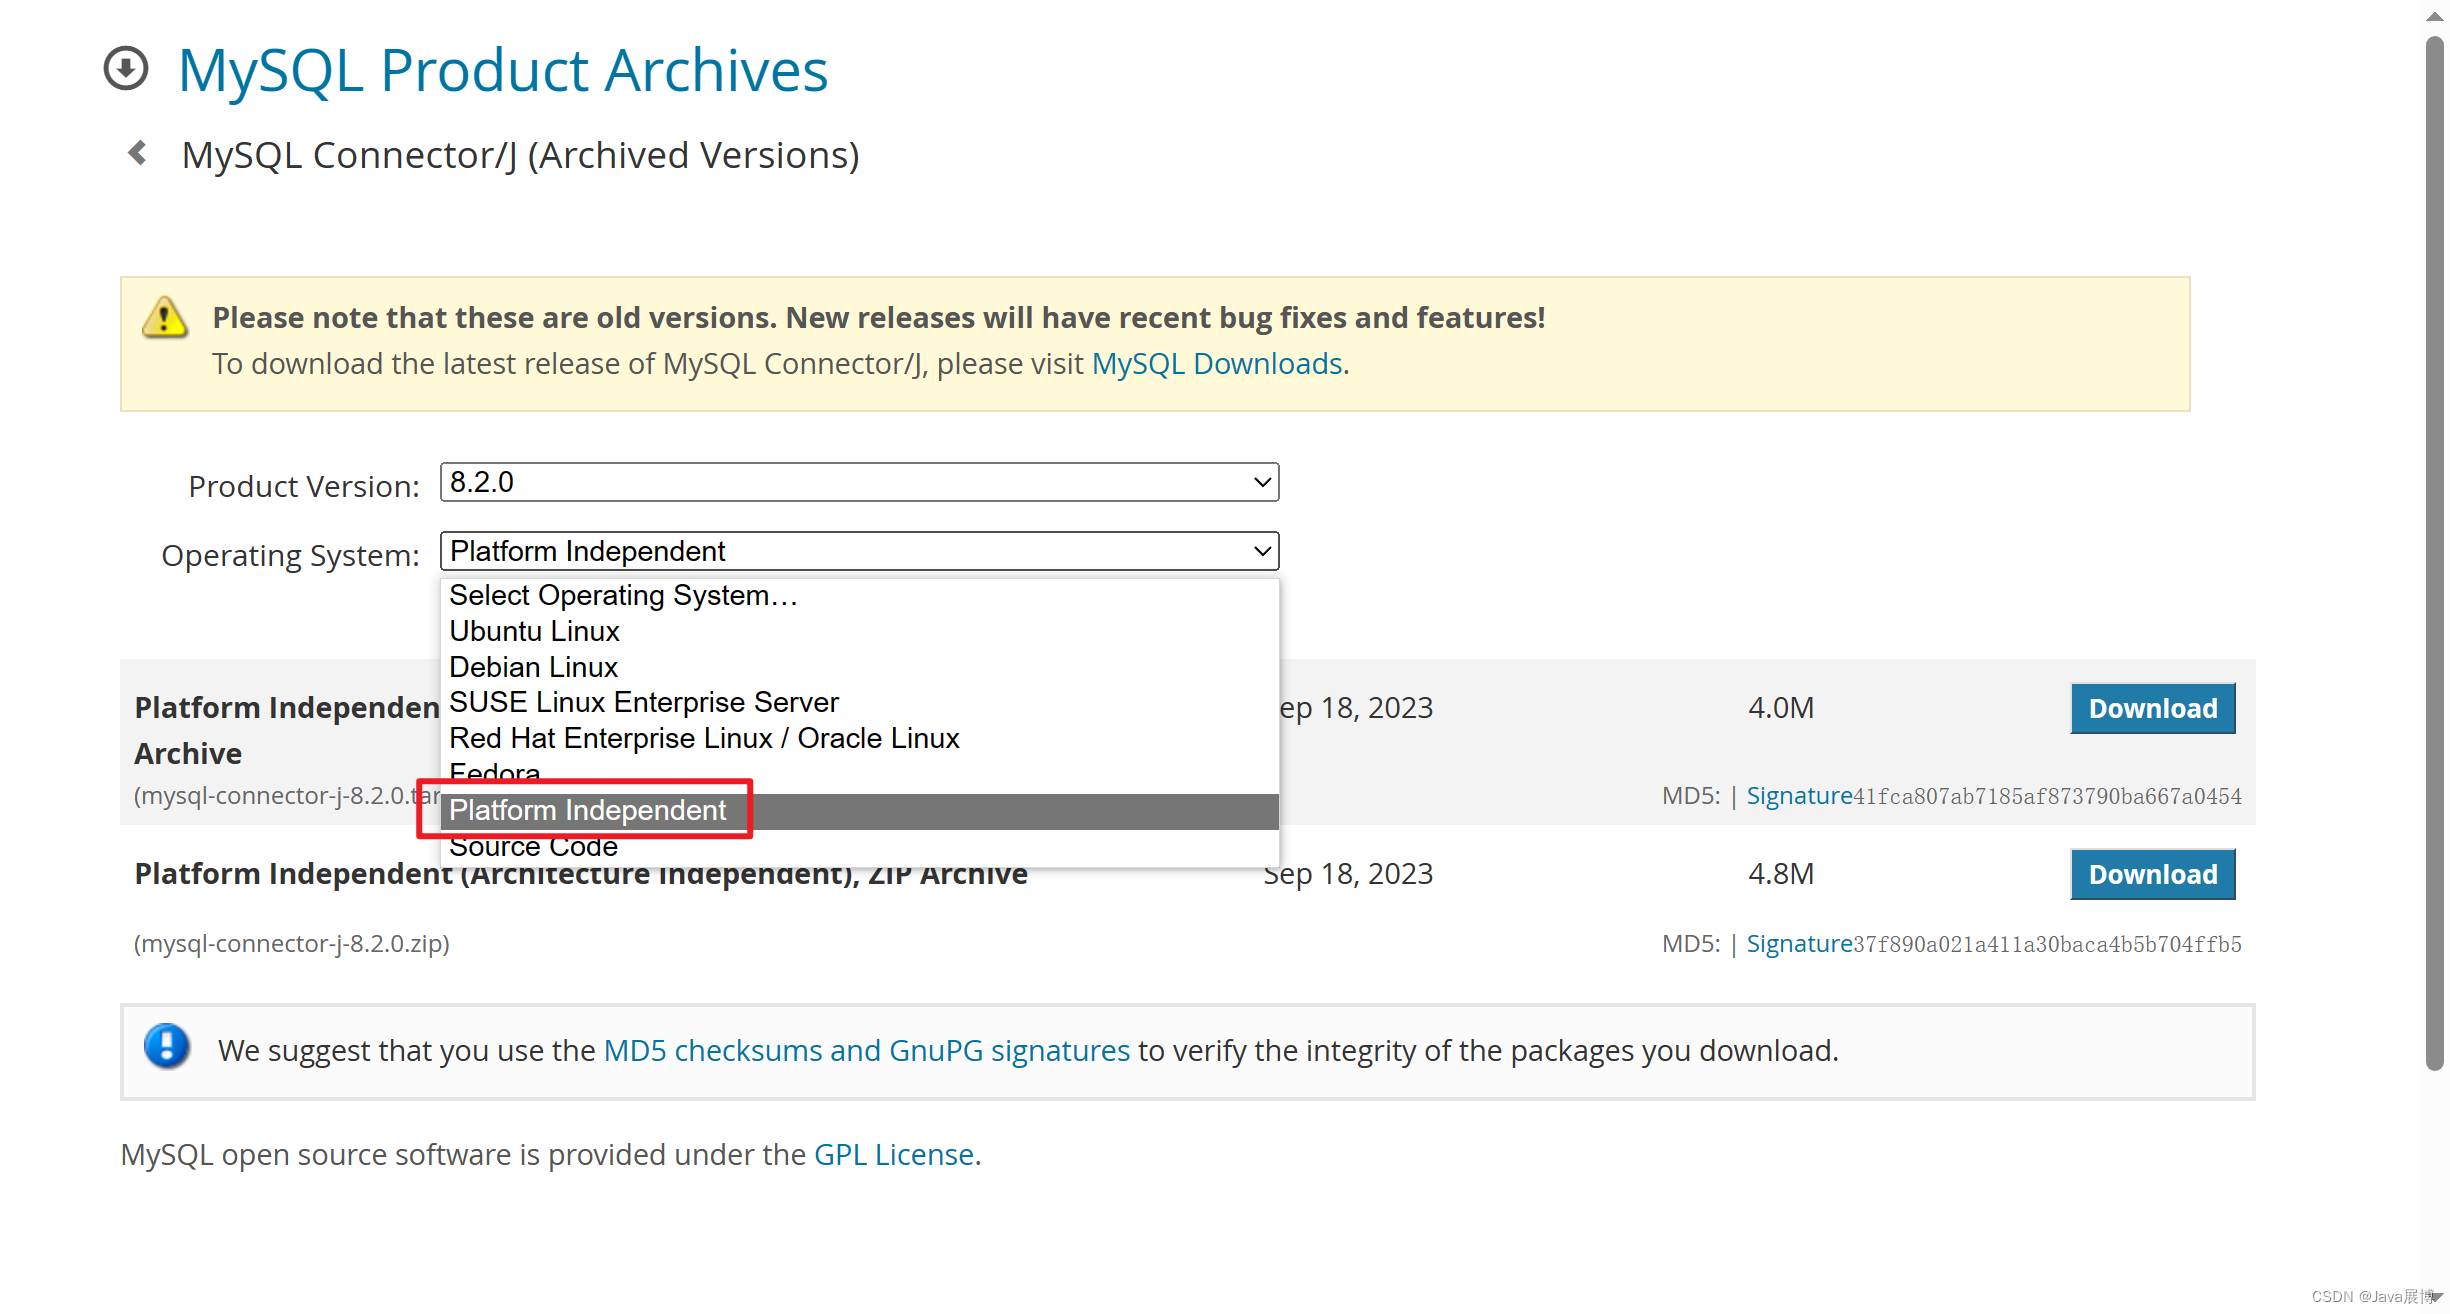
Task: Choose the highlighted Platform Independent option
Action: [x=587, y=810]
